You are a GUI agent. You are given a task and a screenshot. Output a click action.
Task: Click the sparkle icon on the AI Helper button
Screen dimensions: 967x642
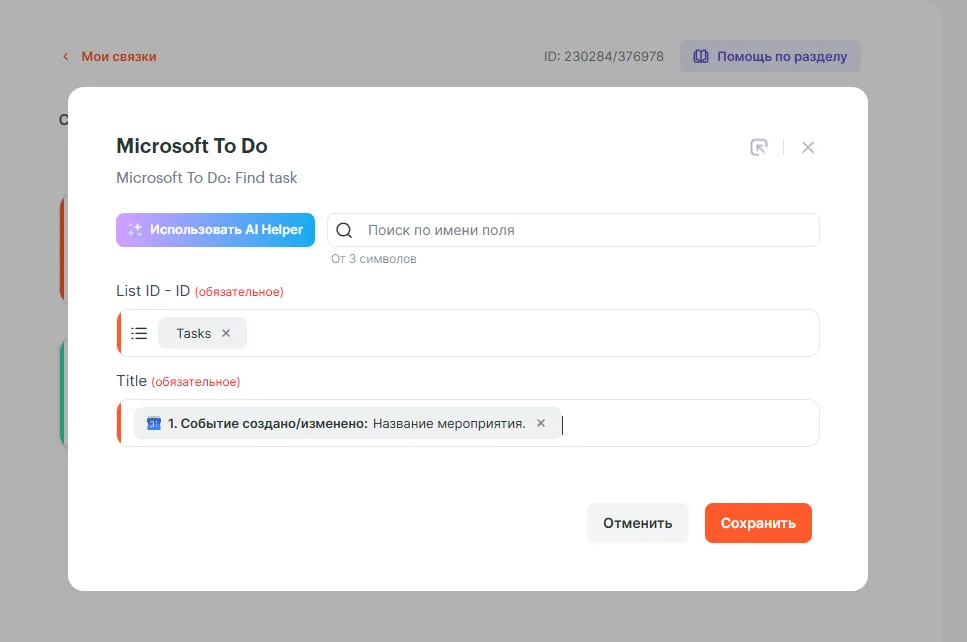pyautogui.click(x=135, y=230)
